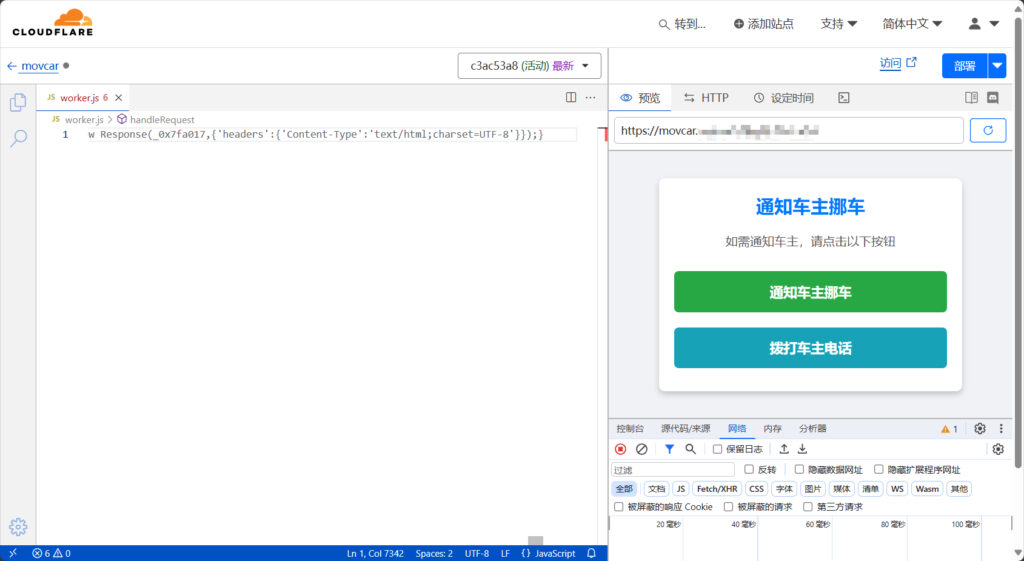Check 被屏蔽的请求 option
Image resolution: width=1024 pixels, height=561 pixels.
[x=729, y=507]
